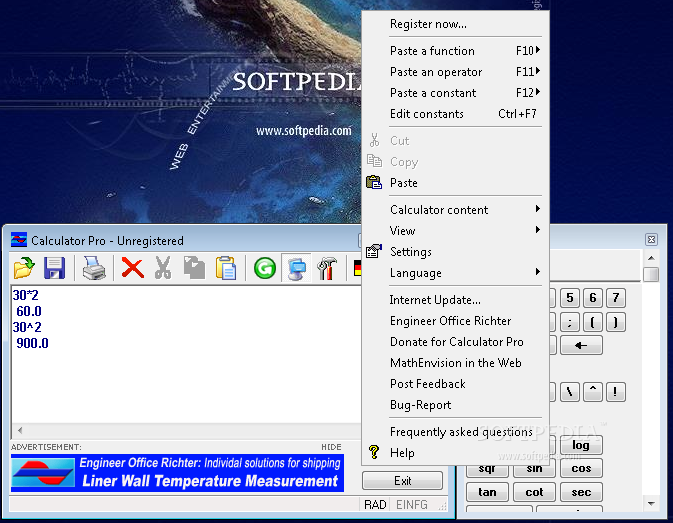The width and height of the screenshot is (673, 523).
Task: Close the keypad panel with X button
Action: coord(651,239)
